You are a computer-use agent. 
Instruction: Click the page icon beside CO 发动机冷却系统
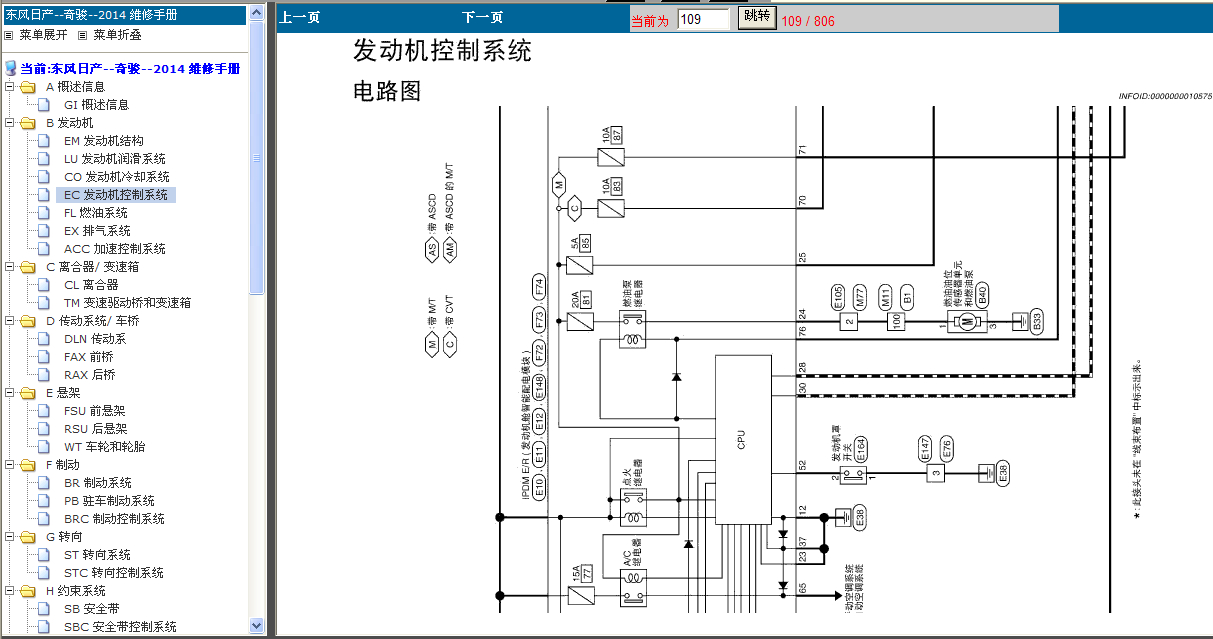[x=44, y=177]
